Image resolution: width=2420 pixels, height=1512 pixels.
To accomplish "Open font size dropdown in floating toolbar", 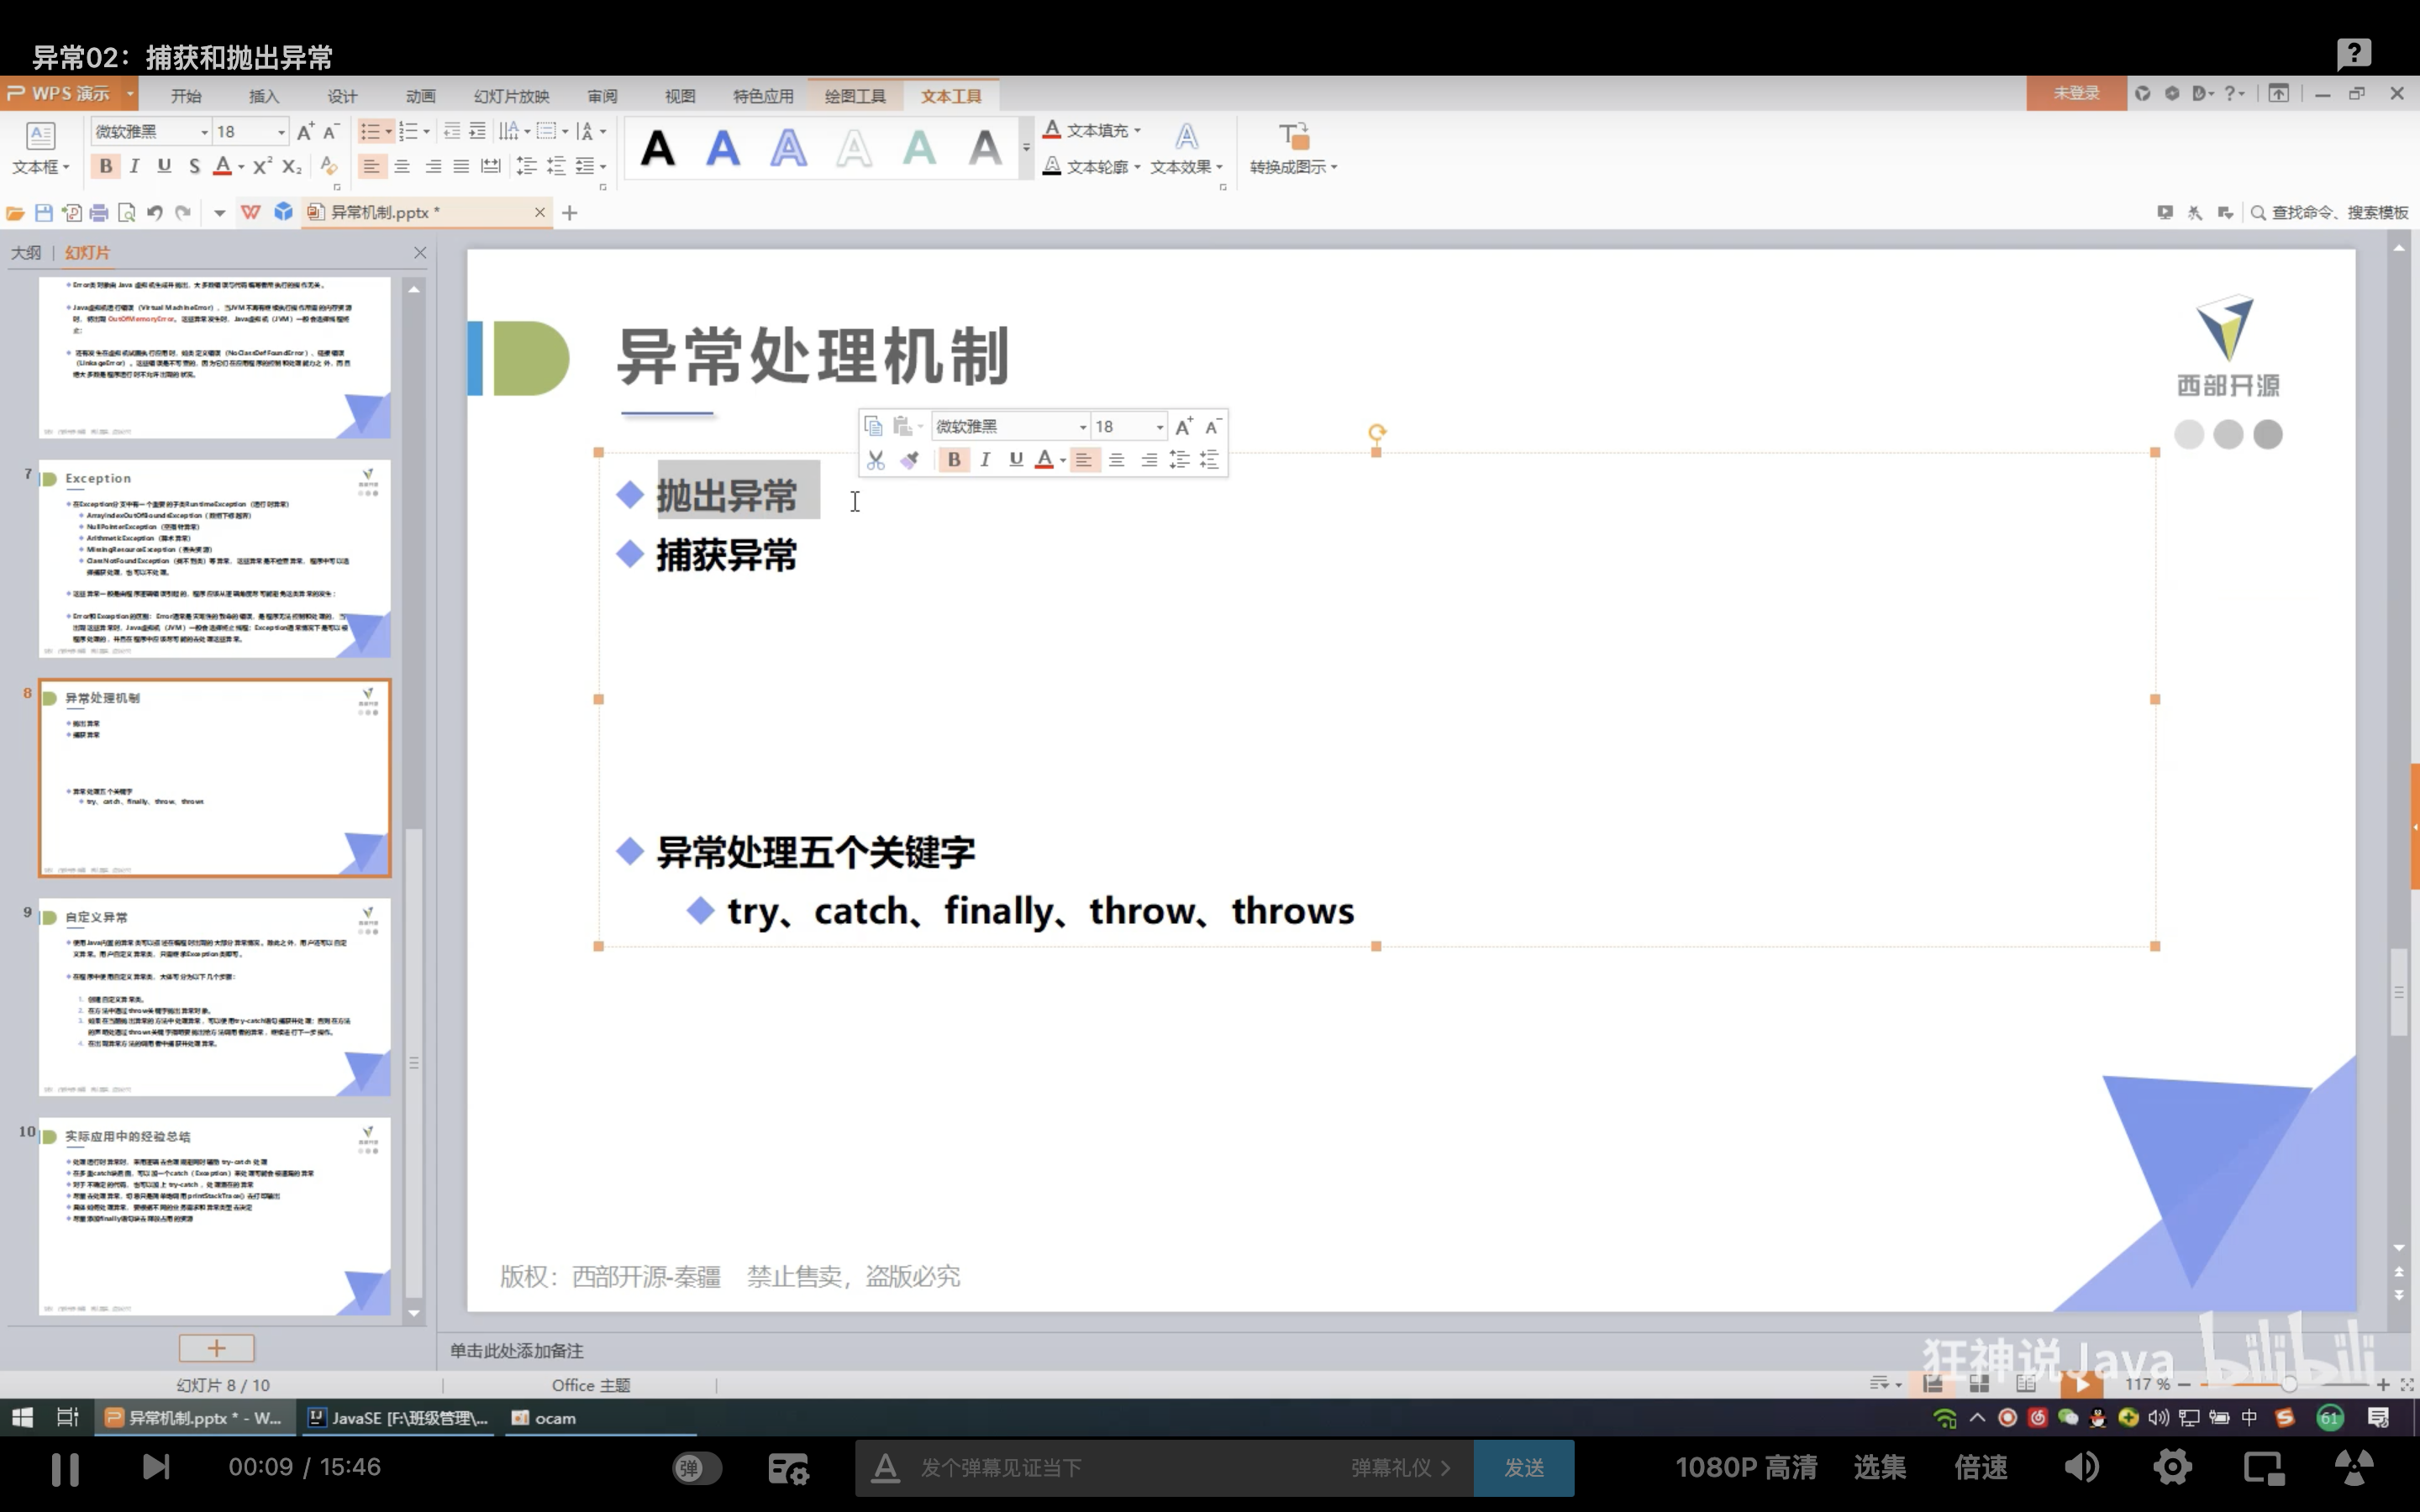I will pos(1159,427).
